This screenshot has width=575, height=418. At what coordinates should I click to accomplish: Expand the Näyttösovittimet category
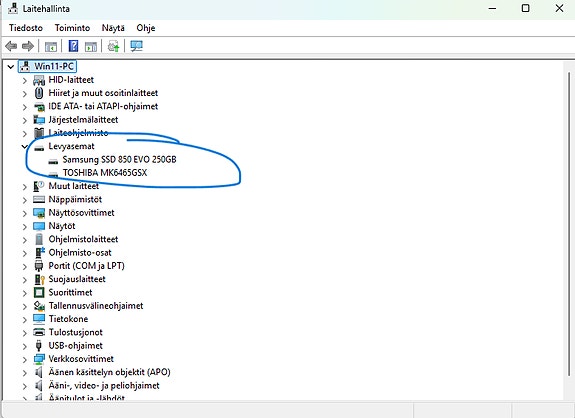click(25, 213)
